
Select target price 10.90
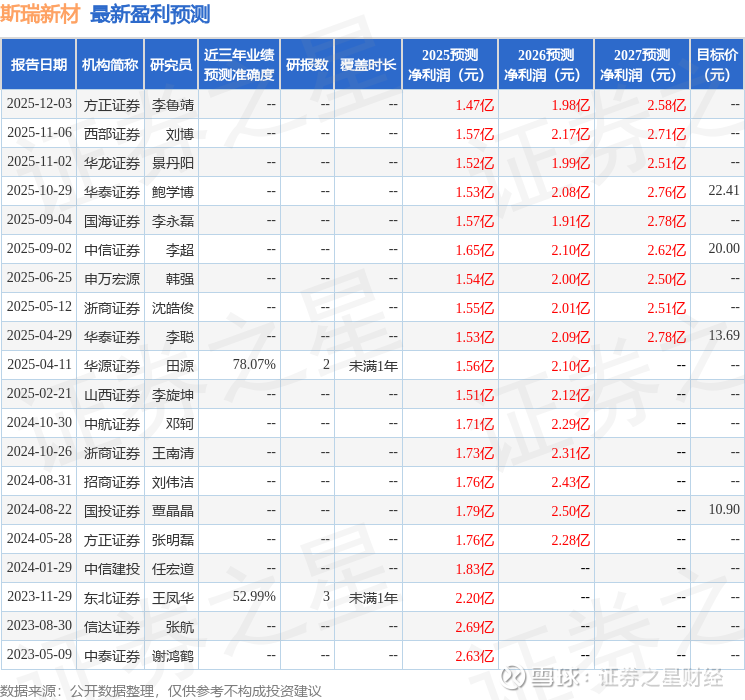724,509
